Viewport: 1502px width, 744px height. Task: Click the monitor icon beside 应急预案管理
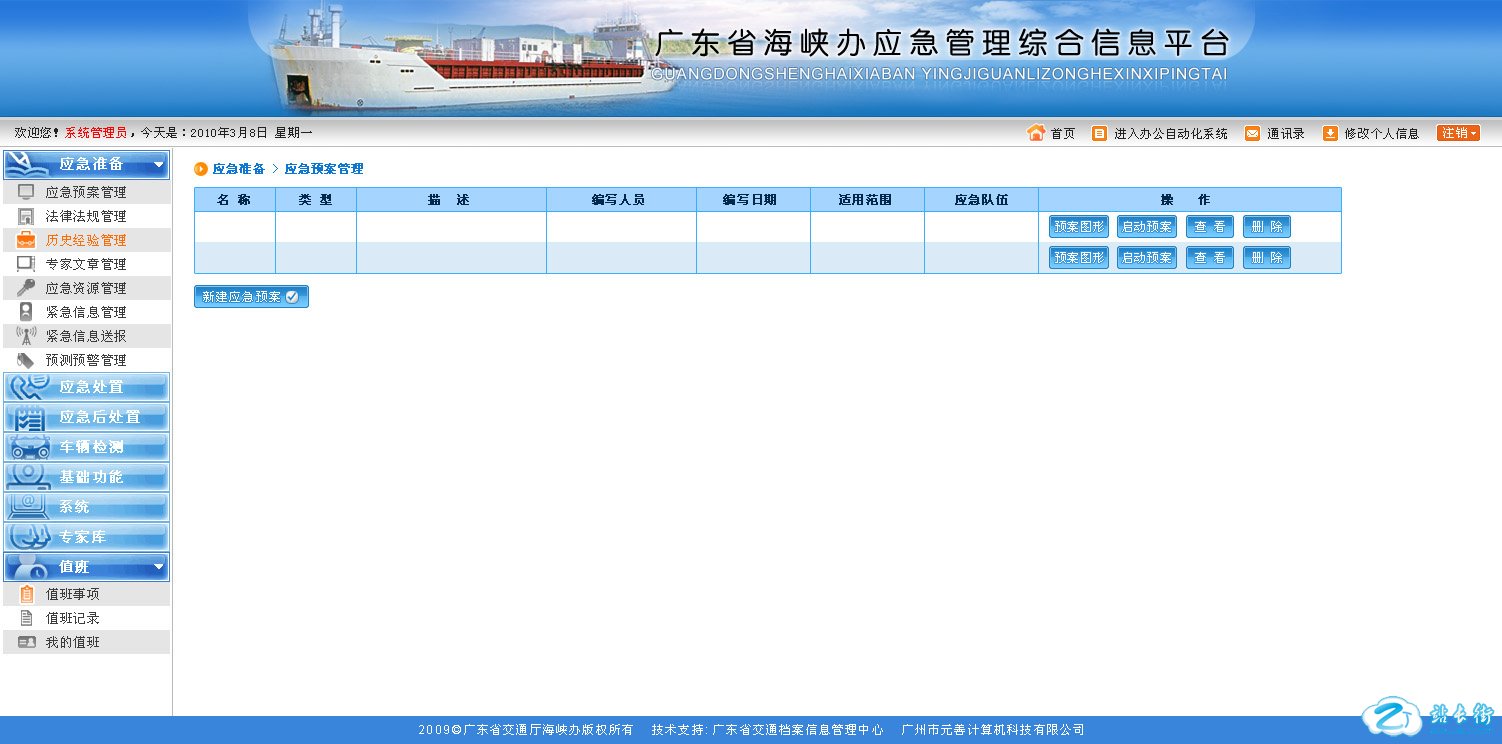[26, 192]
